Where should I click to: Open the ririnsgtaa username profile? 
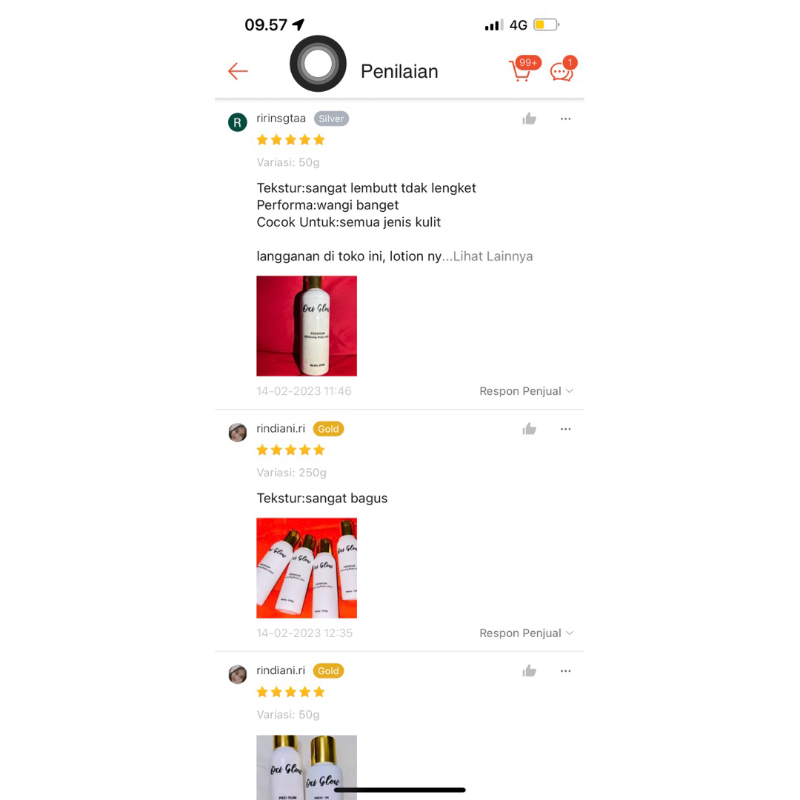click(281, 118)
